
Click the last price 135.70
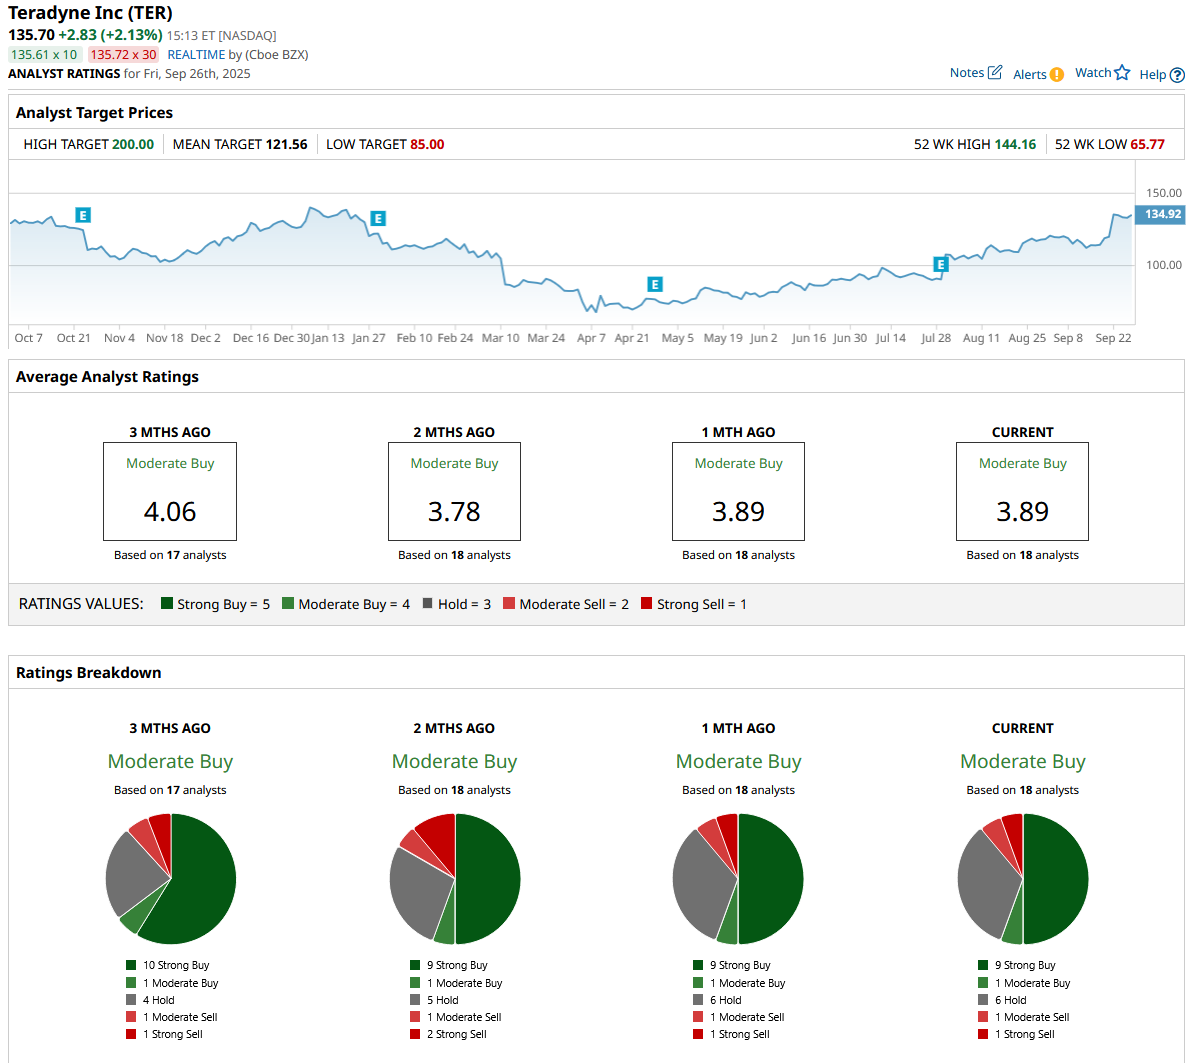click(31, 35)
